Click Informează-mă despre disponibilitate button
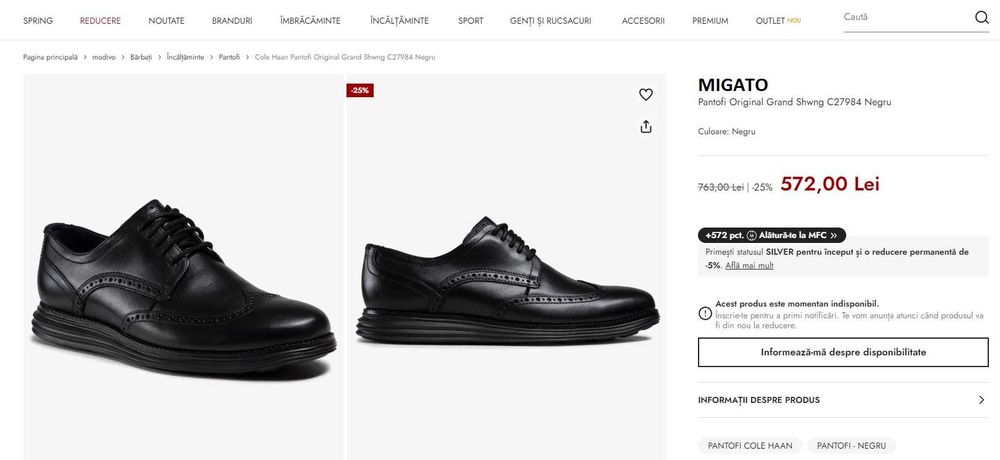Viewport: 1000px width, 460px height. click(x=843, y=352)
